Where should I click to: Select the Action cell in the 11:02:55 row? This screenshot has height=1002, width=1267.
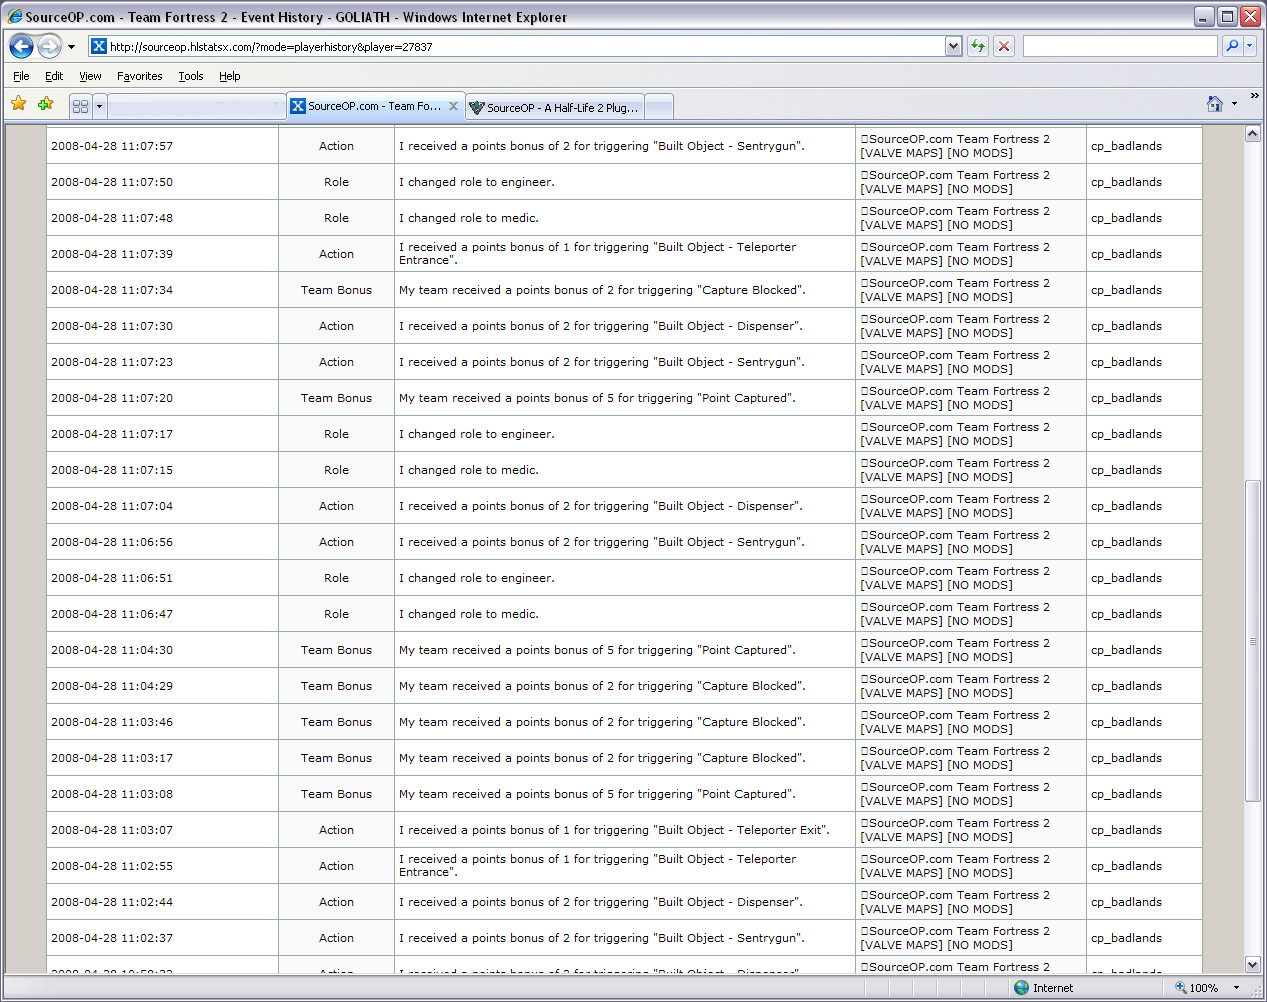point(336,866)
